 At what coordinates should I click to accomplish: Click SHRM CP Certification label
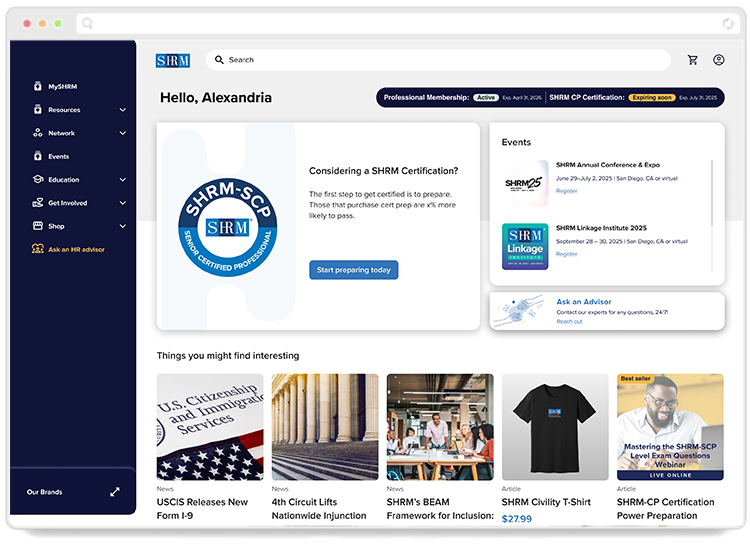click(586, 97)
